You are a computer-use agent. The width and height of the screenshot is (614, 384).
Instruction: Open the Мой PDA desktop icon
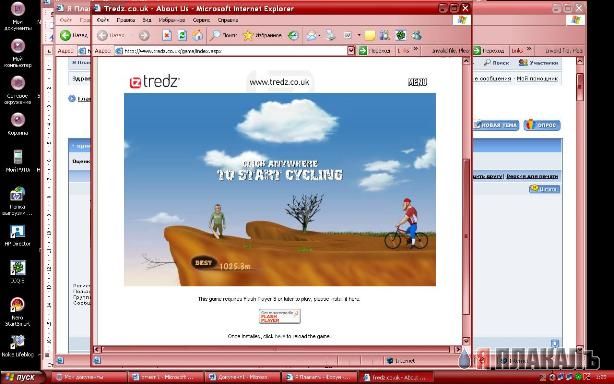pos(18,161)
